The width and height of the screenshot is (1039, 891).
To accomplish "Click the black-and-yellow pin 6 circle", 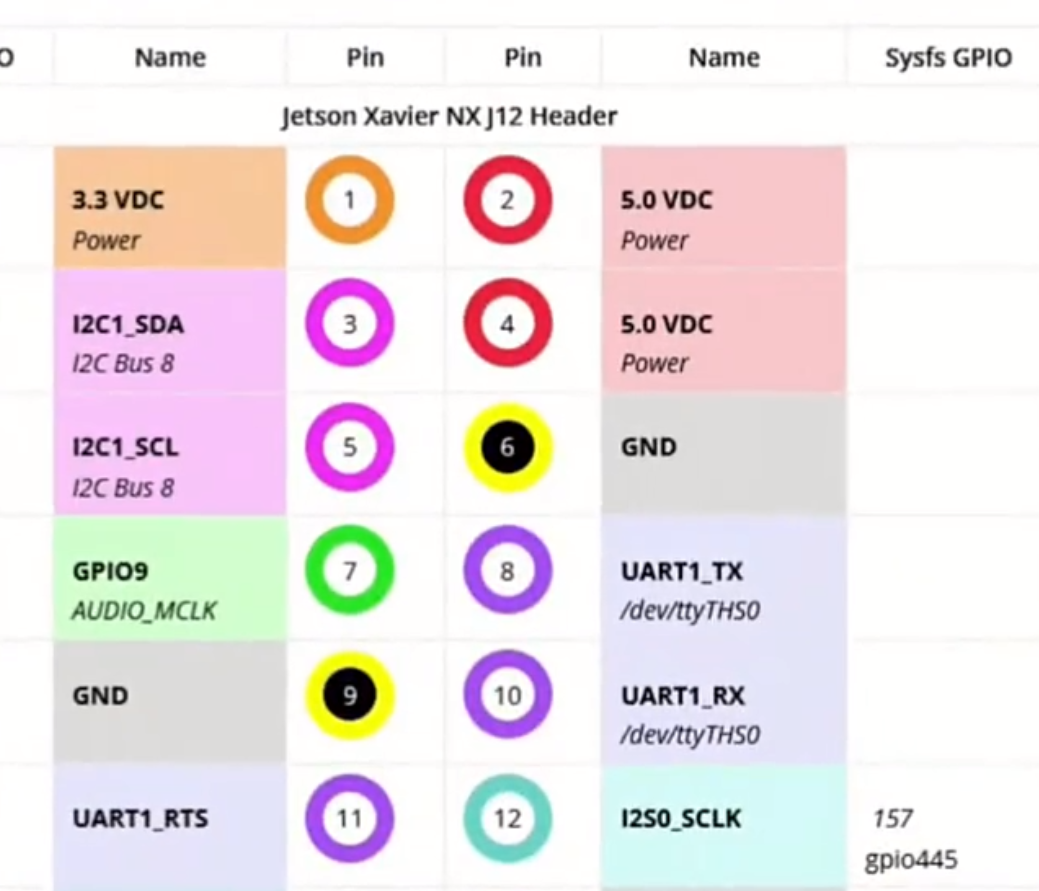I will coord(507,447).
